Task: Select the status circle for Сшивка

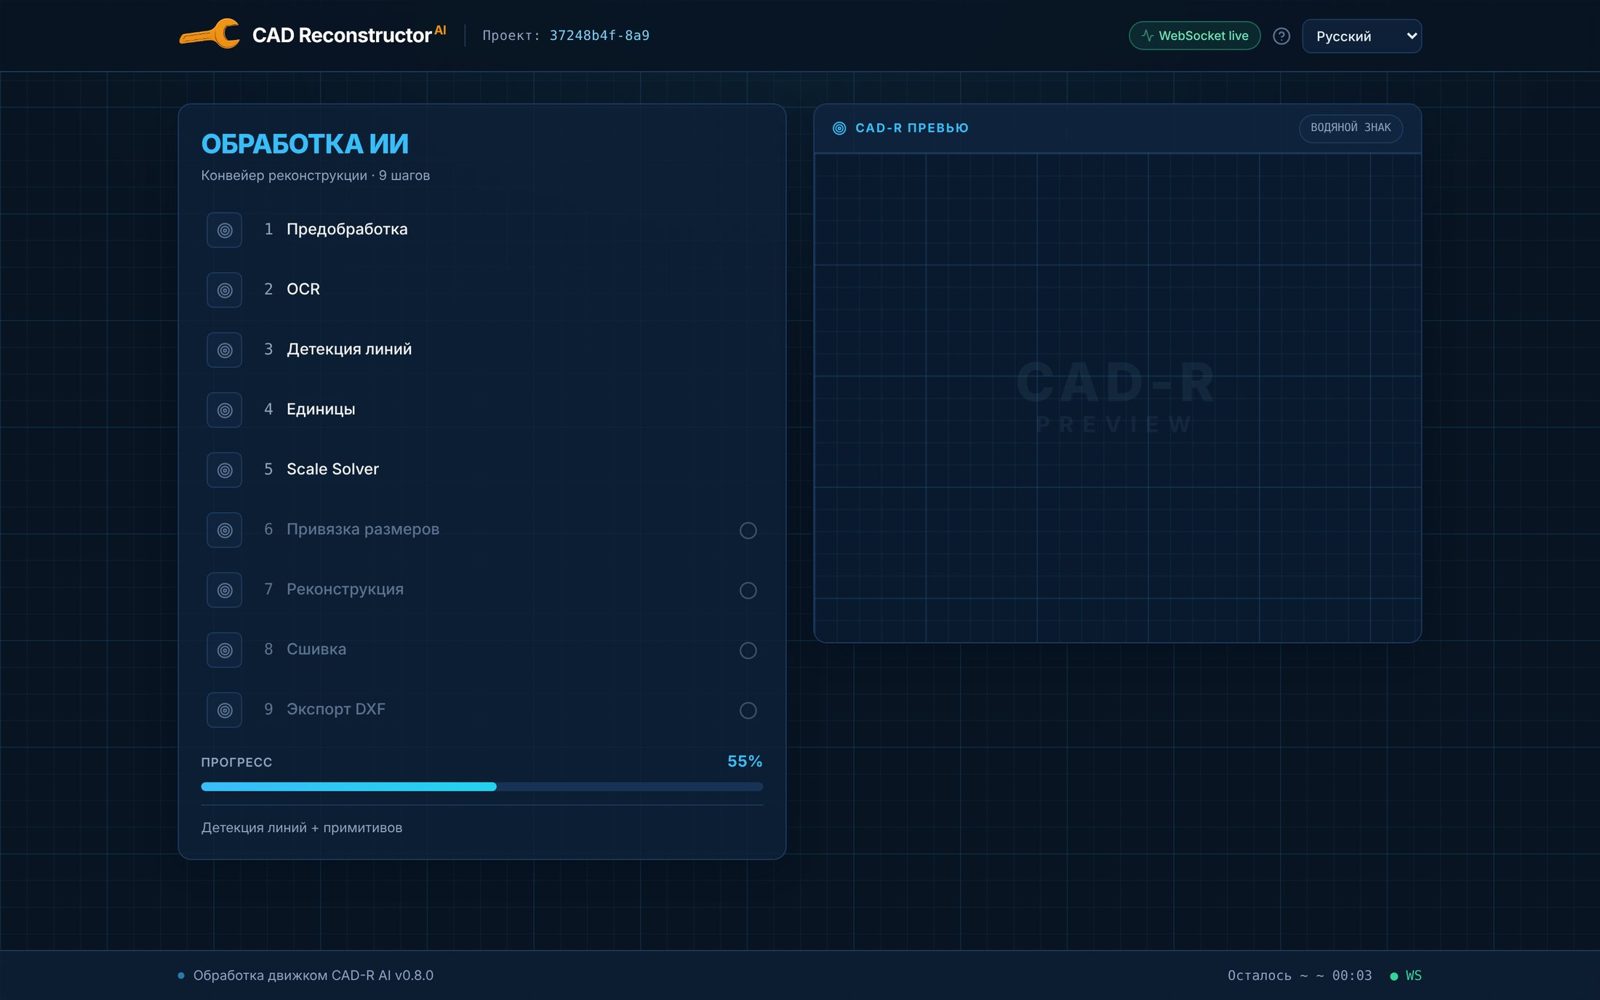Action: pyautogui.click(x=748, y=650)
